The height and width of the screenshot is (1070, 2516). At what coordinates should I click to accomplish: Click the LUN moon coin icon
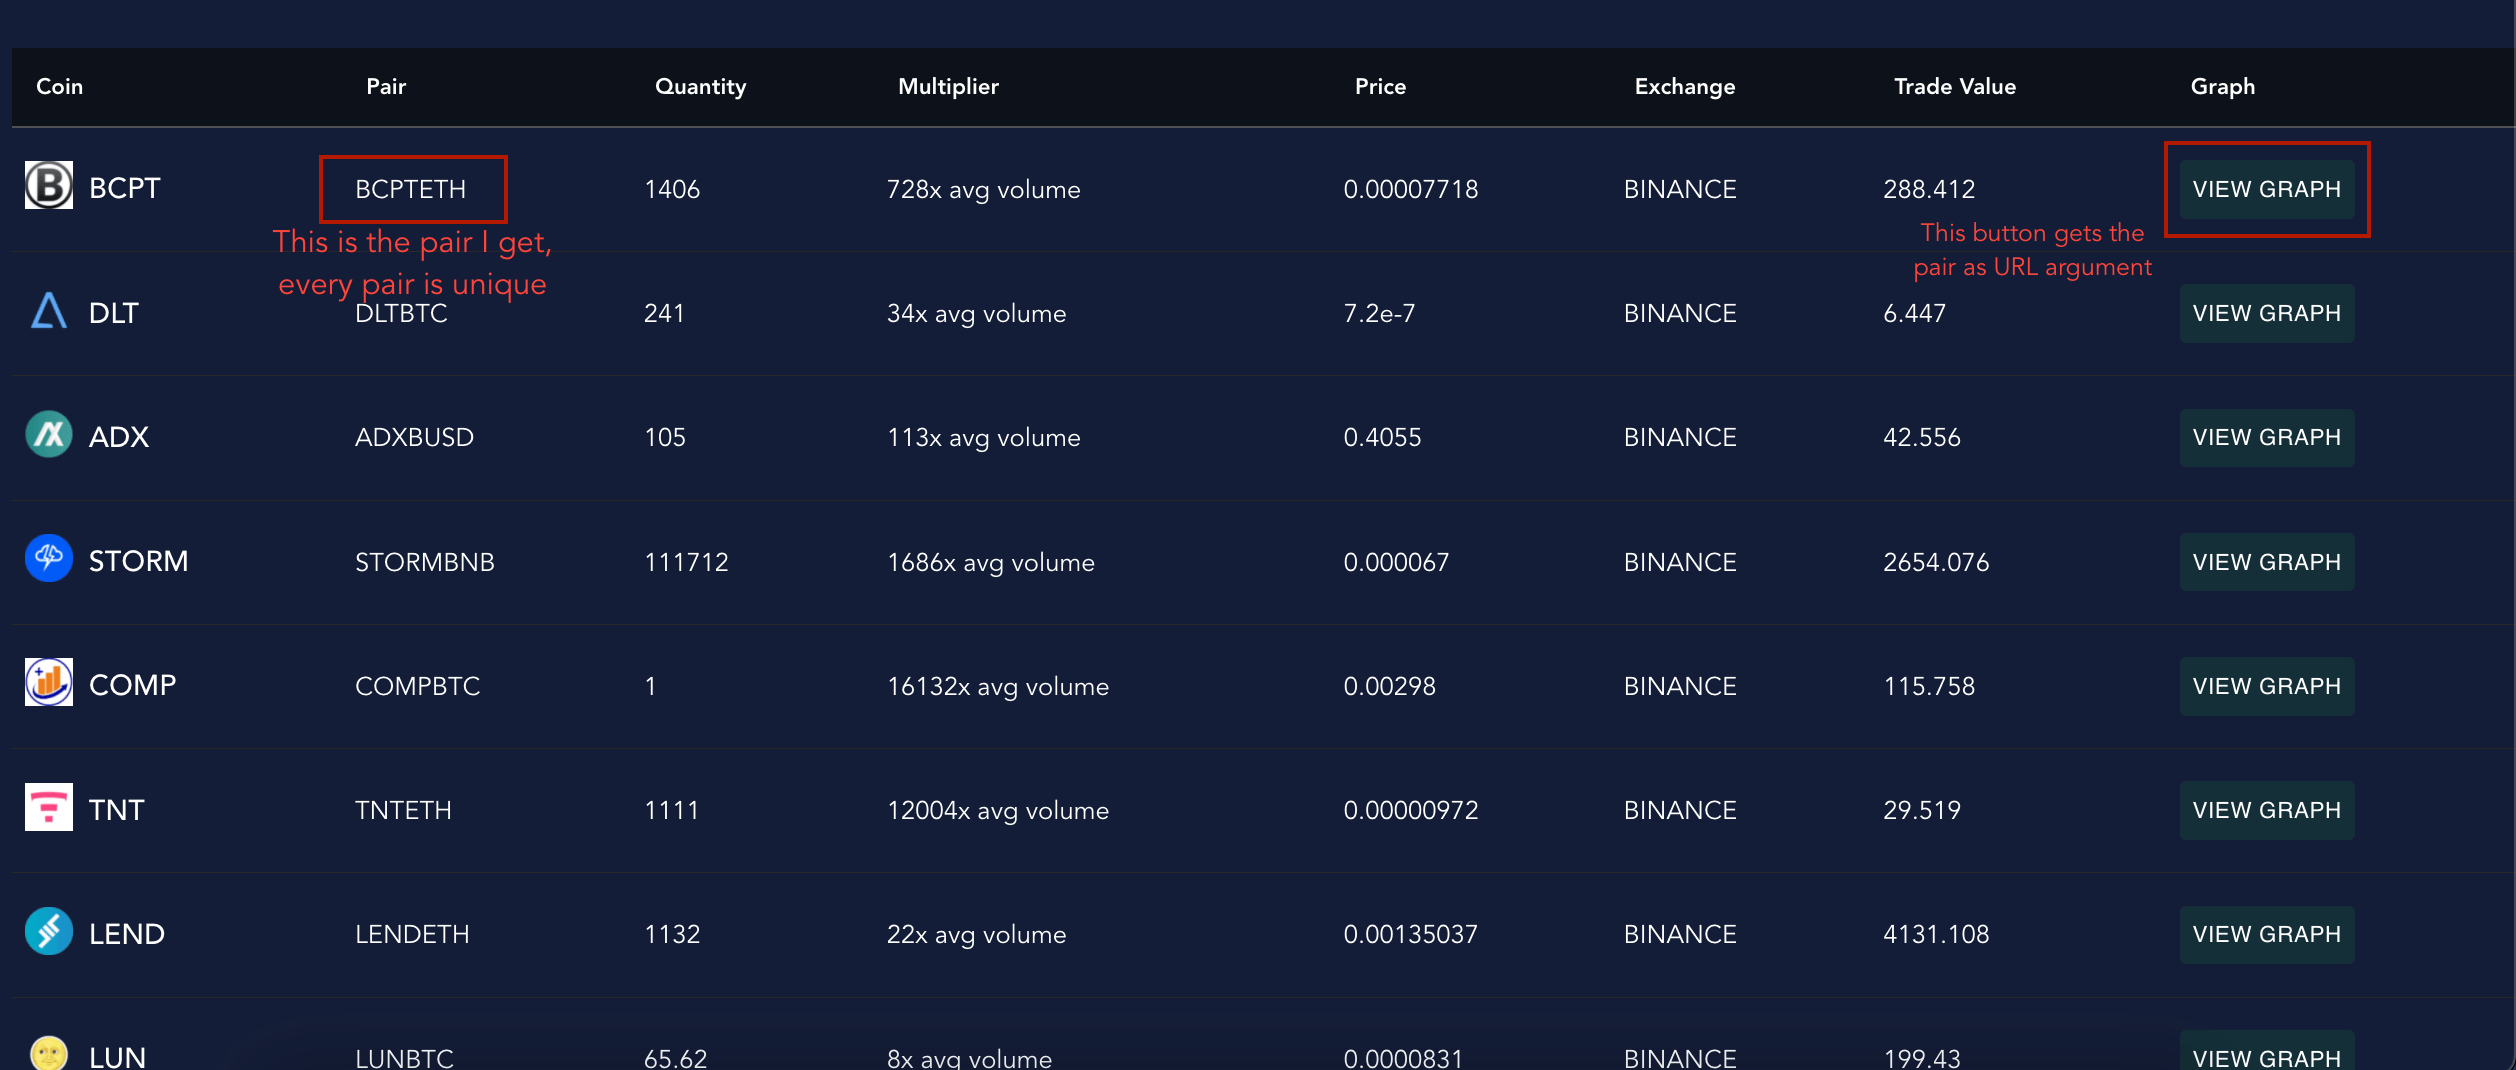pos(49,1052)
